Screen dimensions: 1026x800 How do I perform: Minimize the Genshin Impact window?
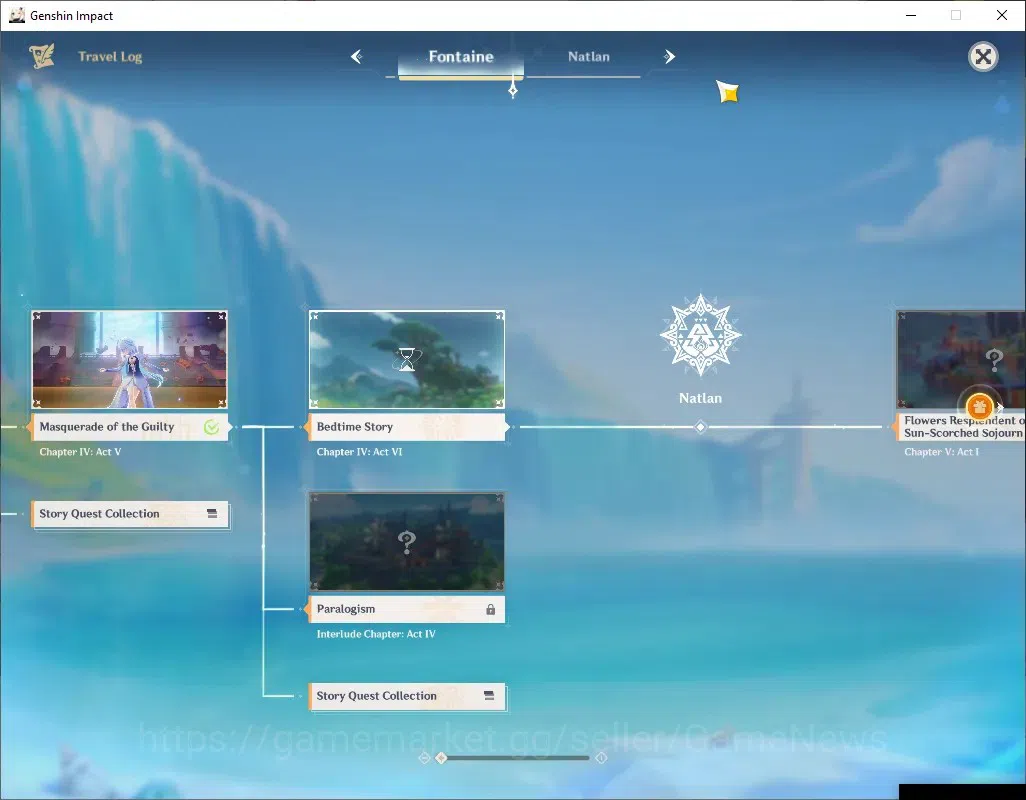pos(910,15)
